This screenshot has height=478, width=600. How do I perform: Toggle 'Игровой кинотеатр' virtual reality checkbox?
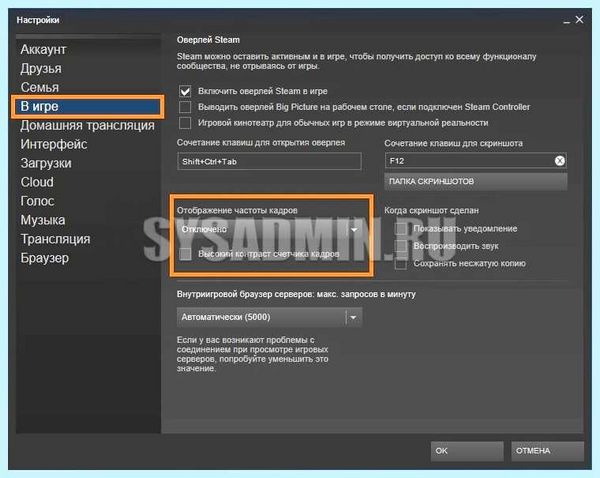click(185, 123)
